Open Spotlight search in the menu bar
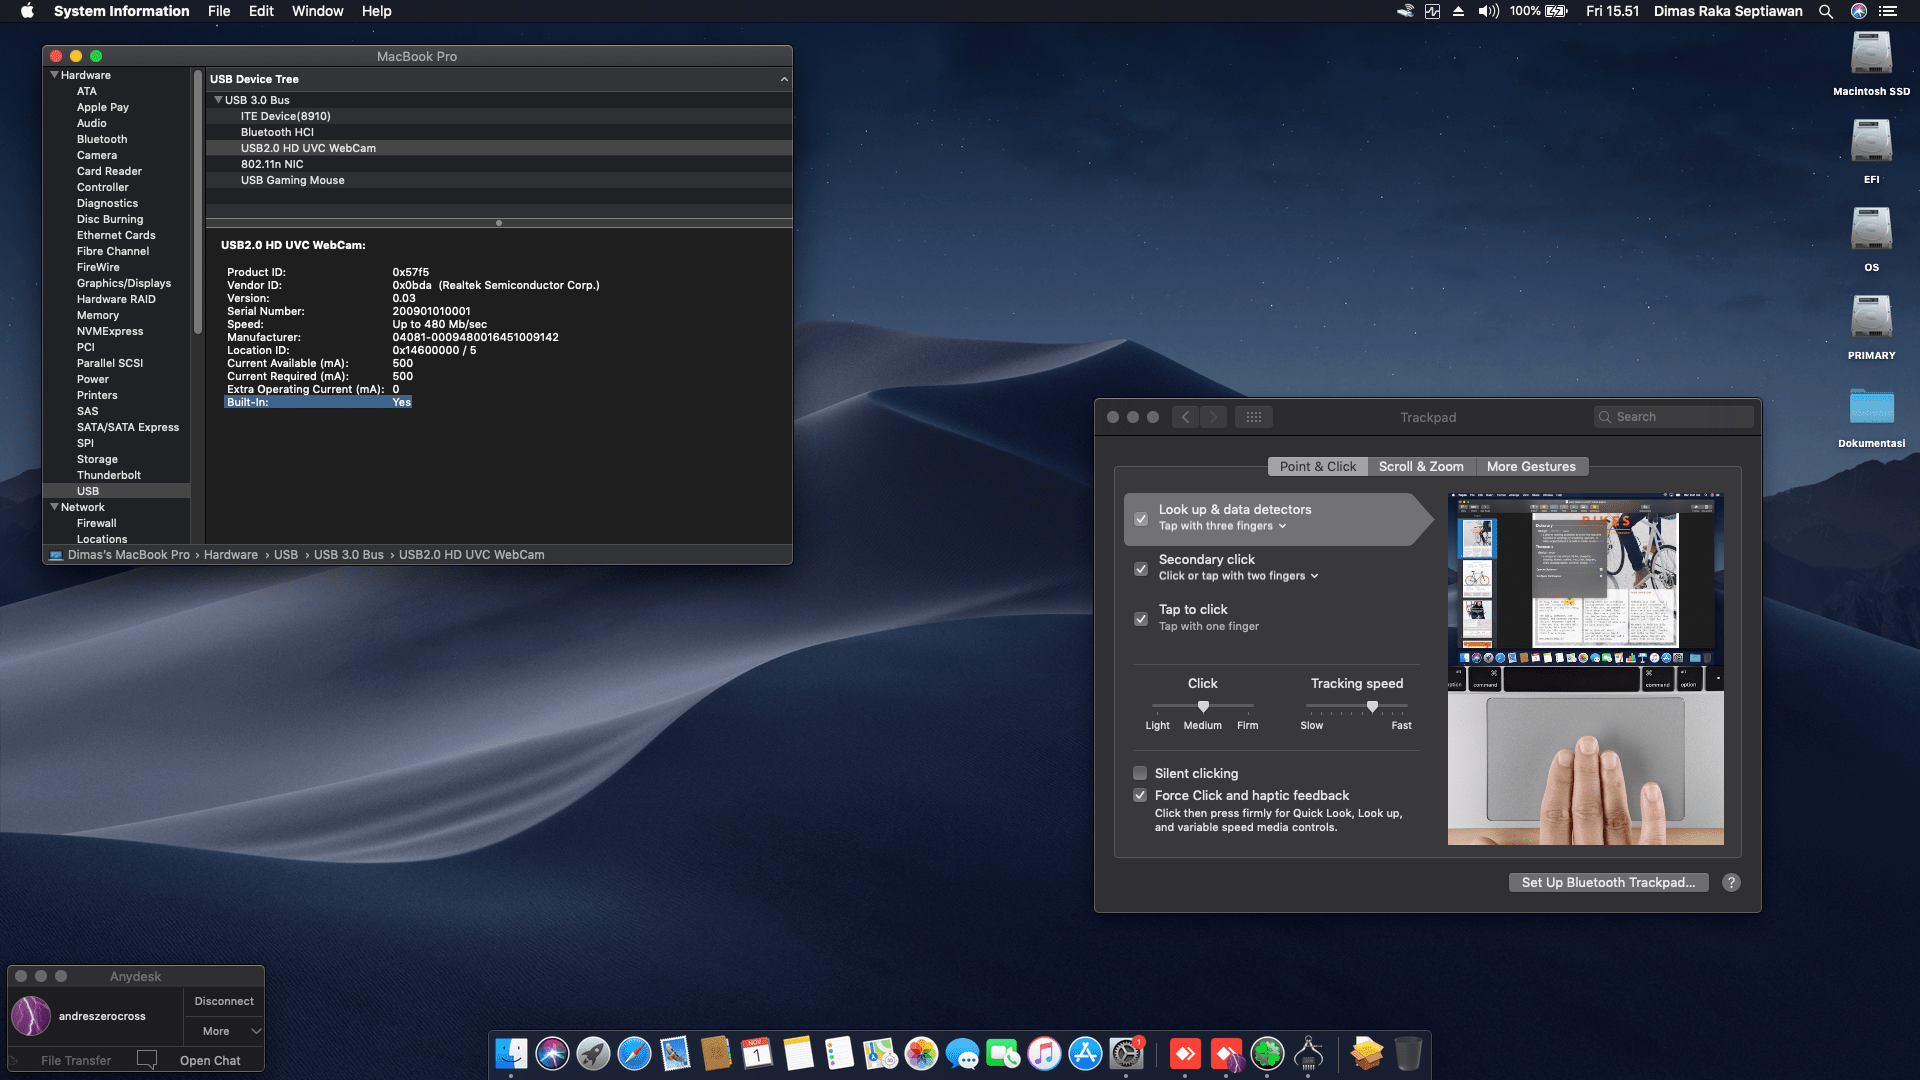Viewport: 1920px width, 1080px height. pyautogui.click(x=1826, y=11)
